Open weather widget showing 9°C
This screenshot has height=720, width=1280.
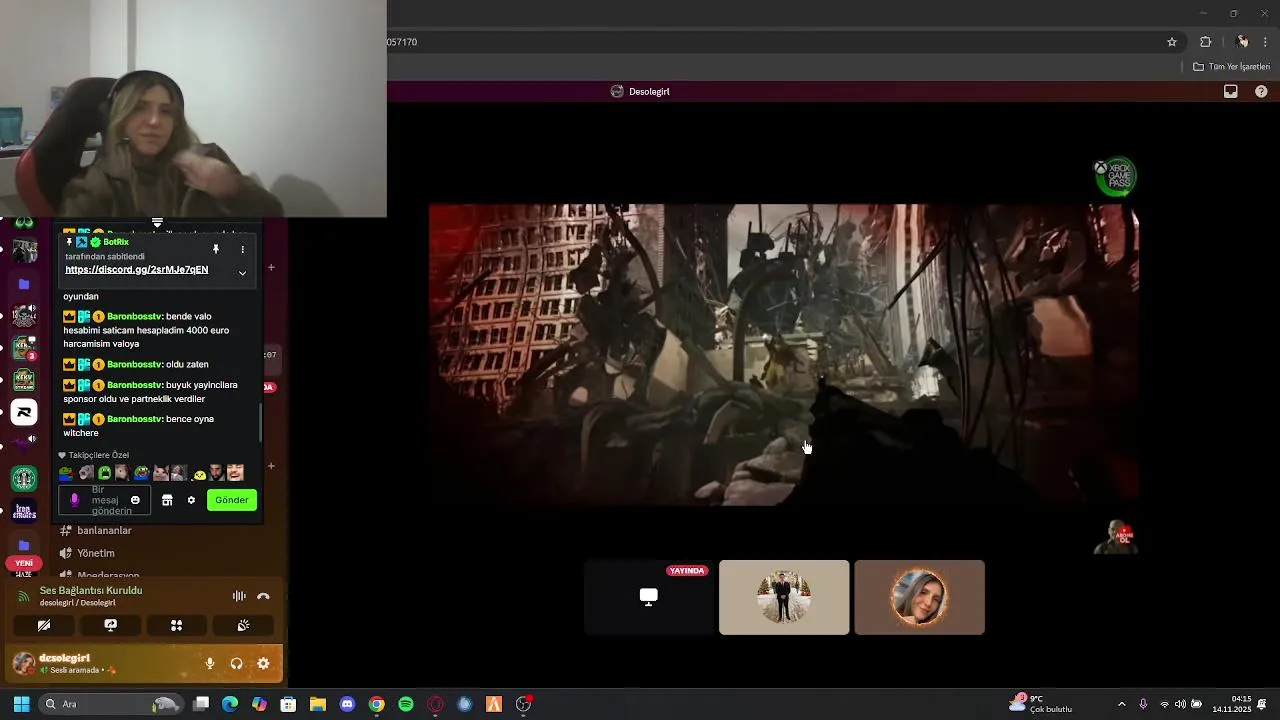[x=1040, y=704]
